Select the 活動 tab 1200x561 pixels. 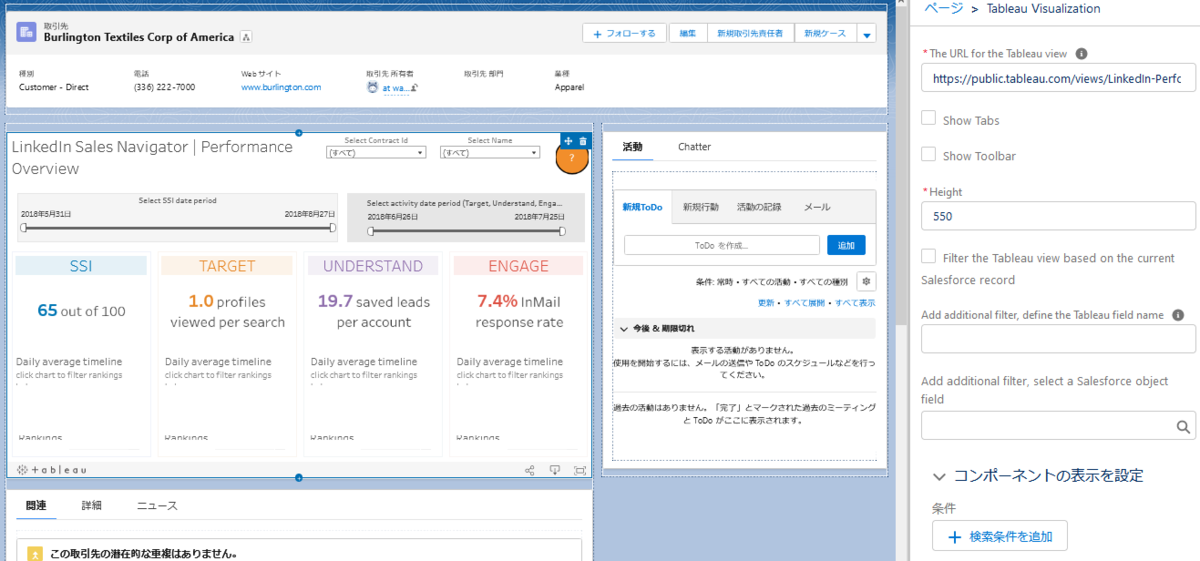[x=632, y=147]
